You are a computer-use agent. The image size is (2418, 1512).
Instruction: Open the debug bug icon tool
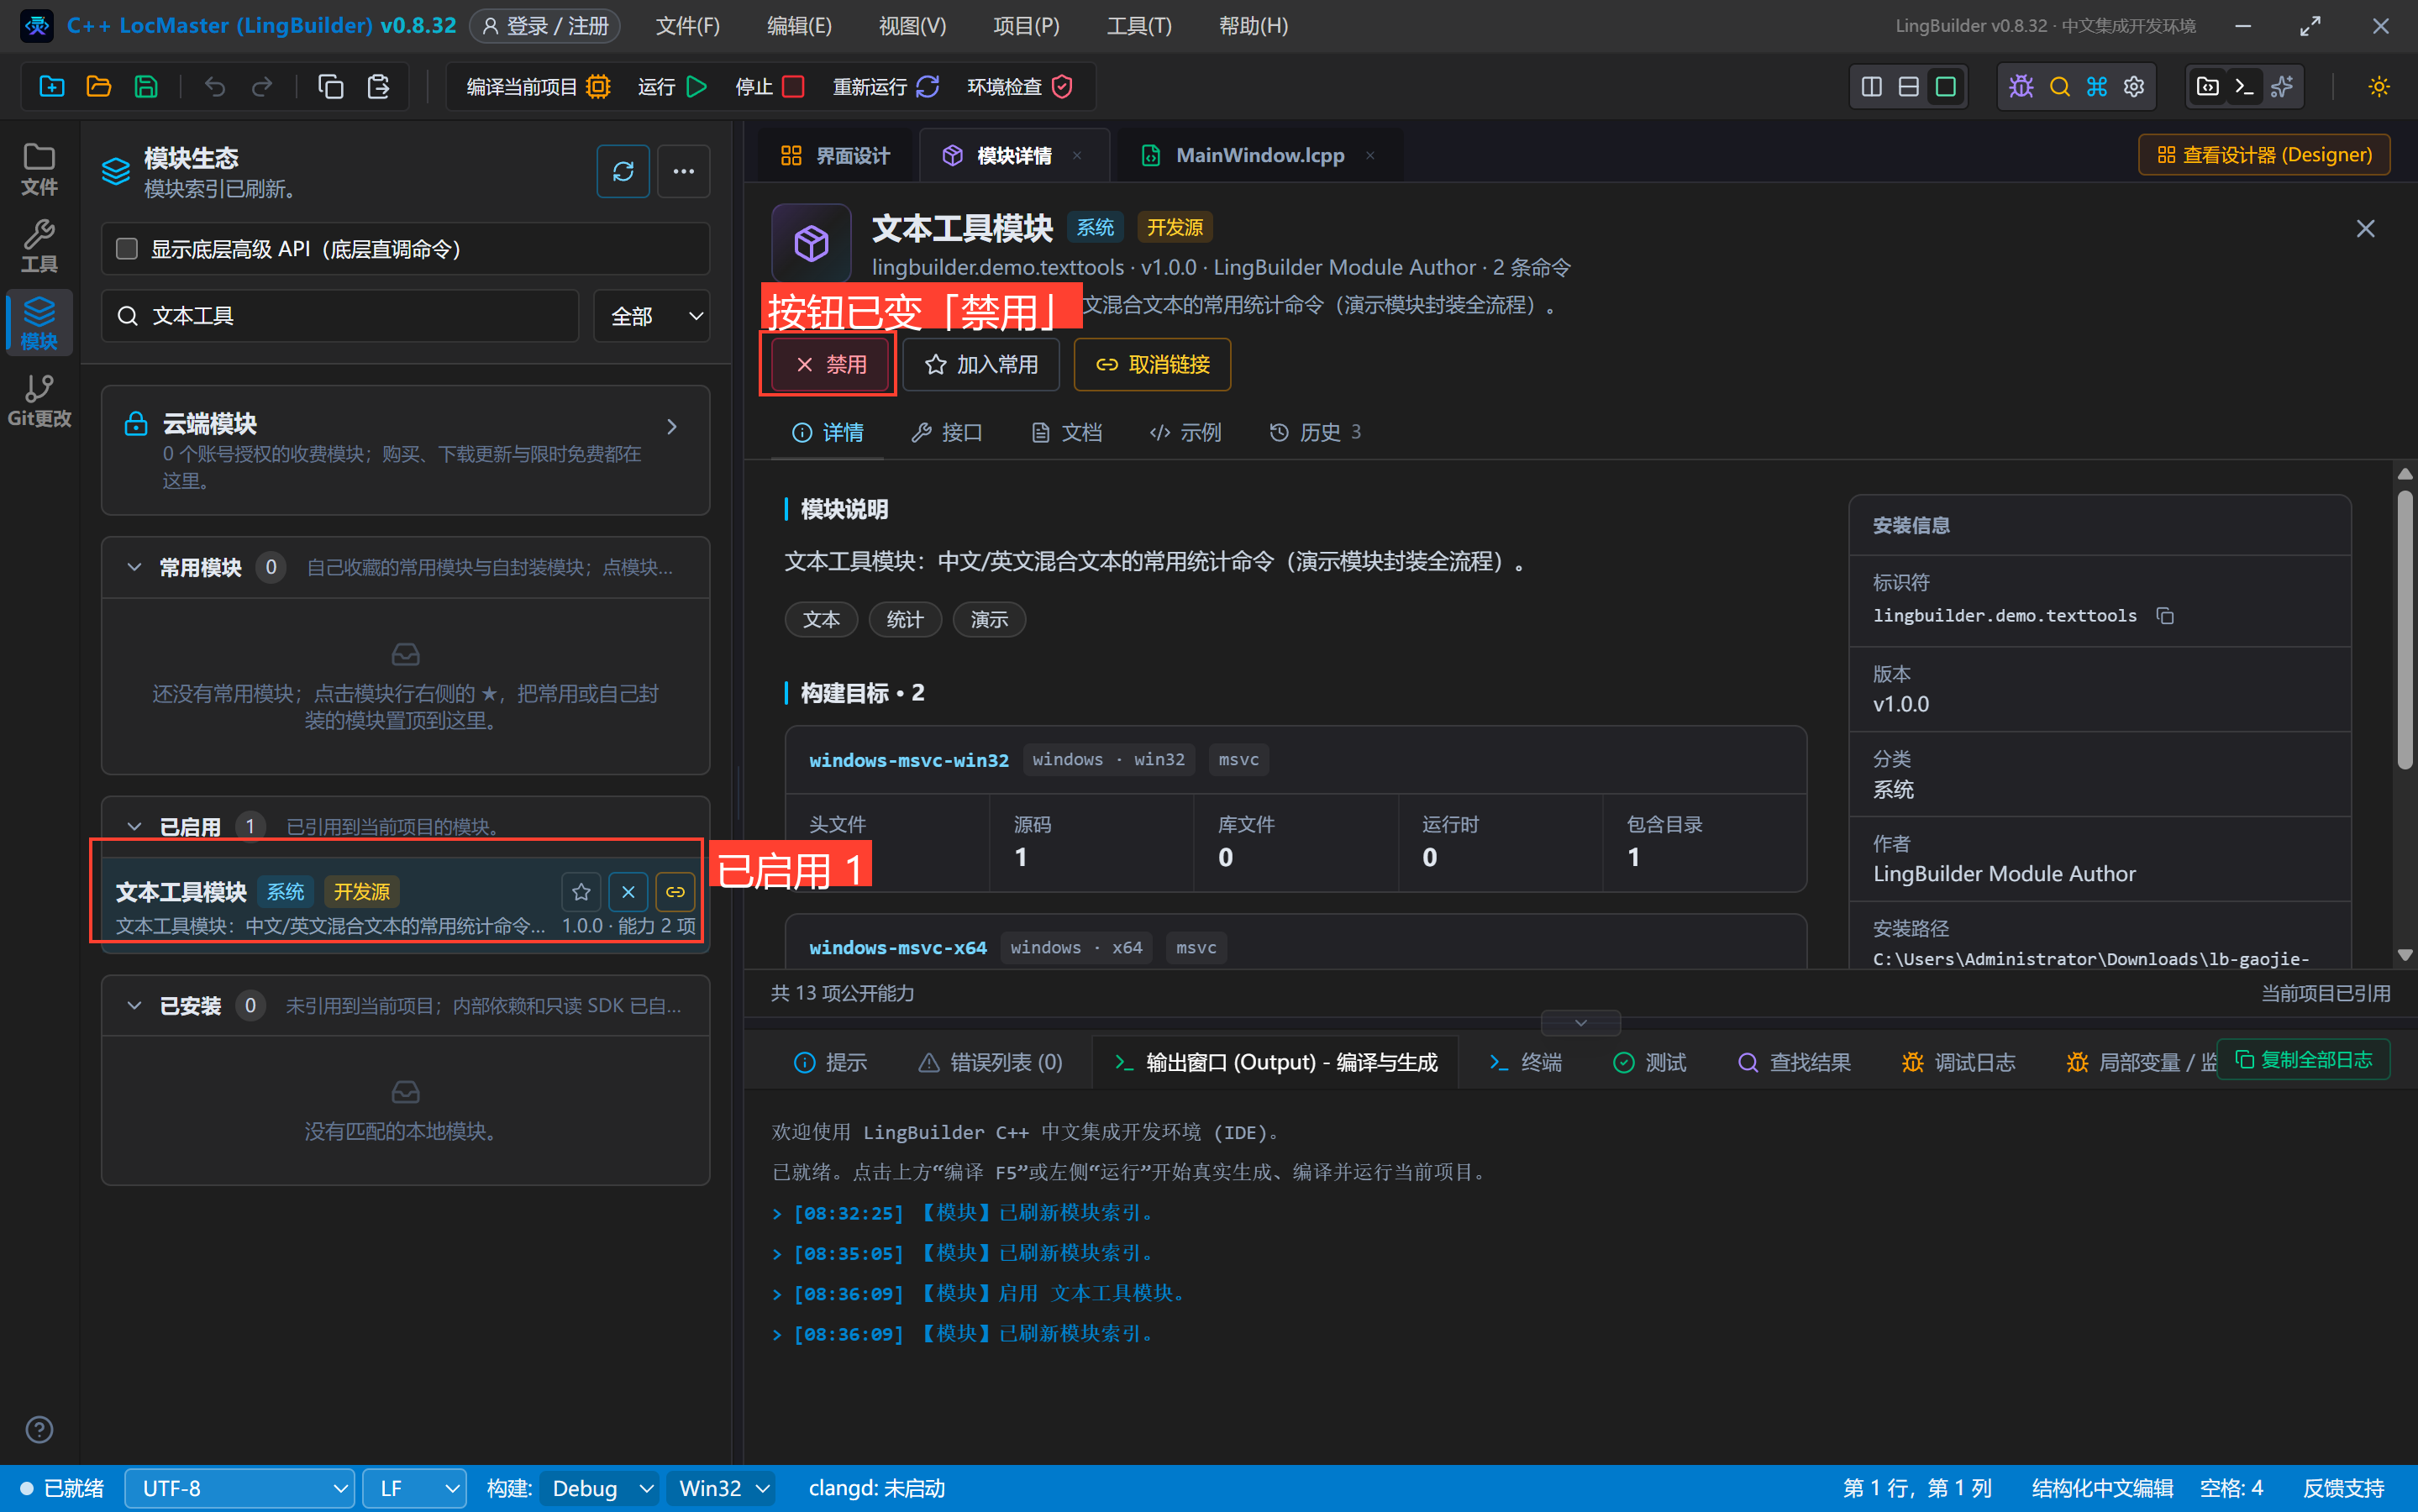coord(2021,86)
